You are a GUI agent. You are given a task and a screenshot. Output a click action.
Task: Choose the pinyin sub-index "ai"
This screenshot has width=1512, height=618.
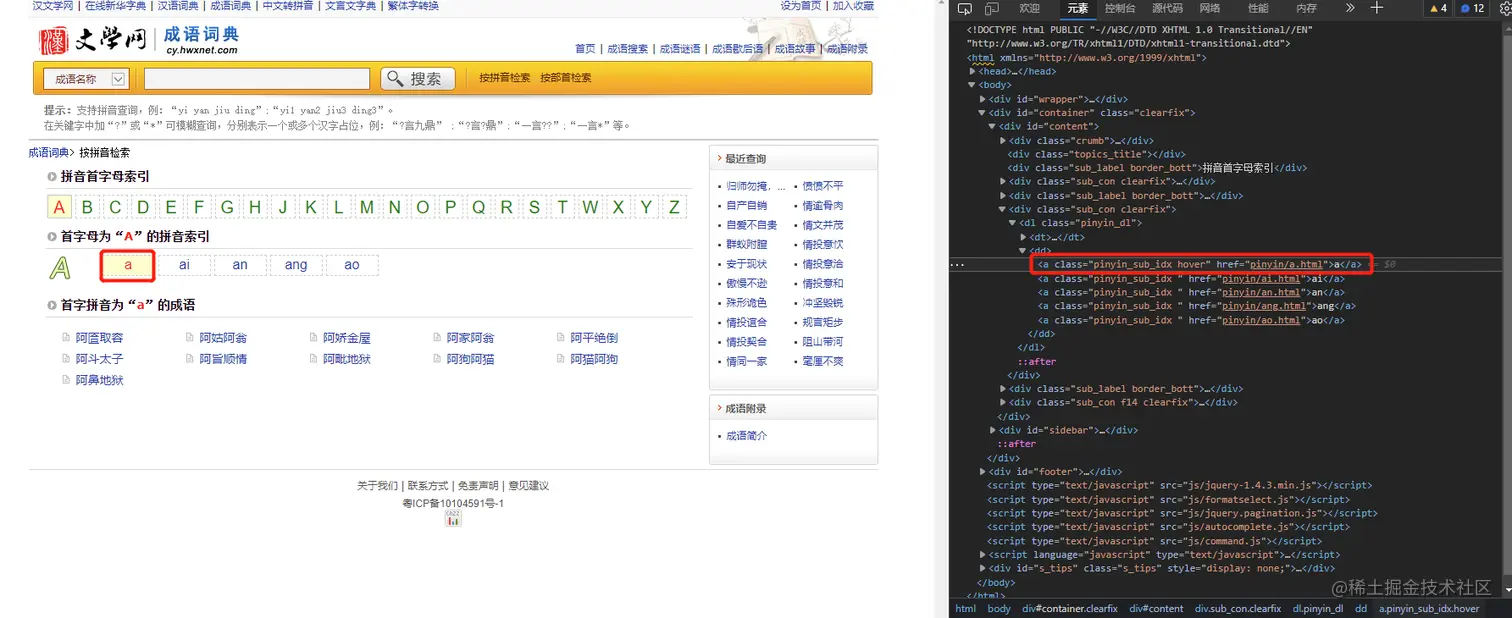pyautogui.click(x=184, y=265)
